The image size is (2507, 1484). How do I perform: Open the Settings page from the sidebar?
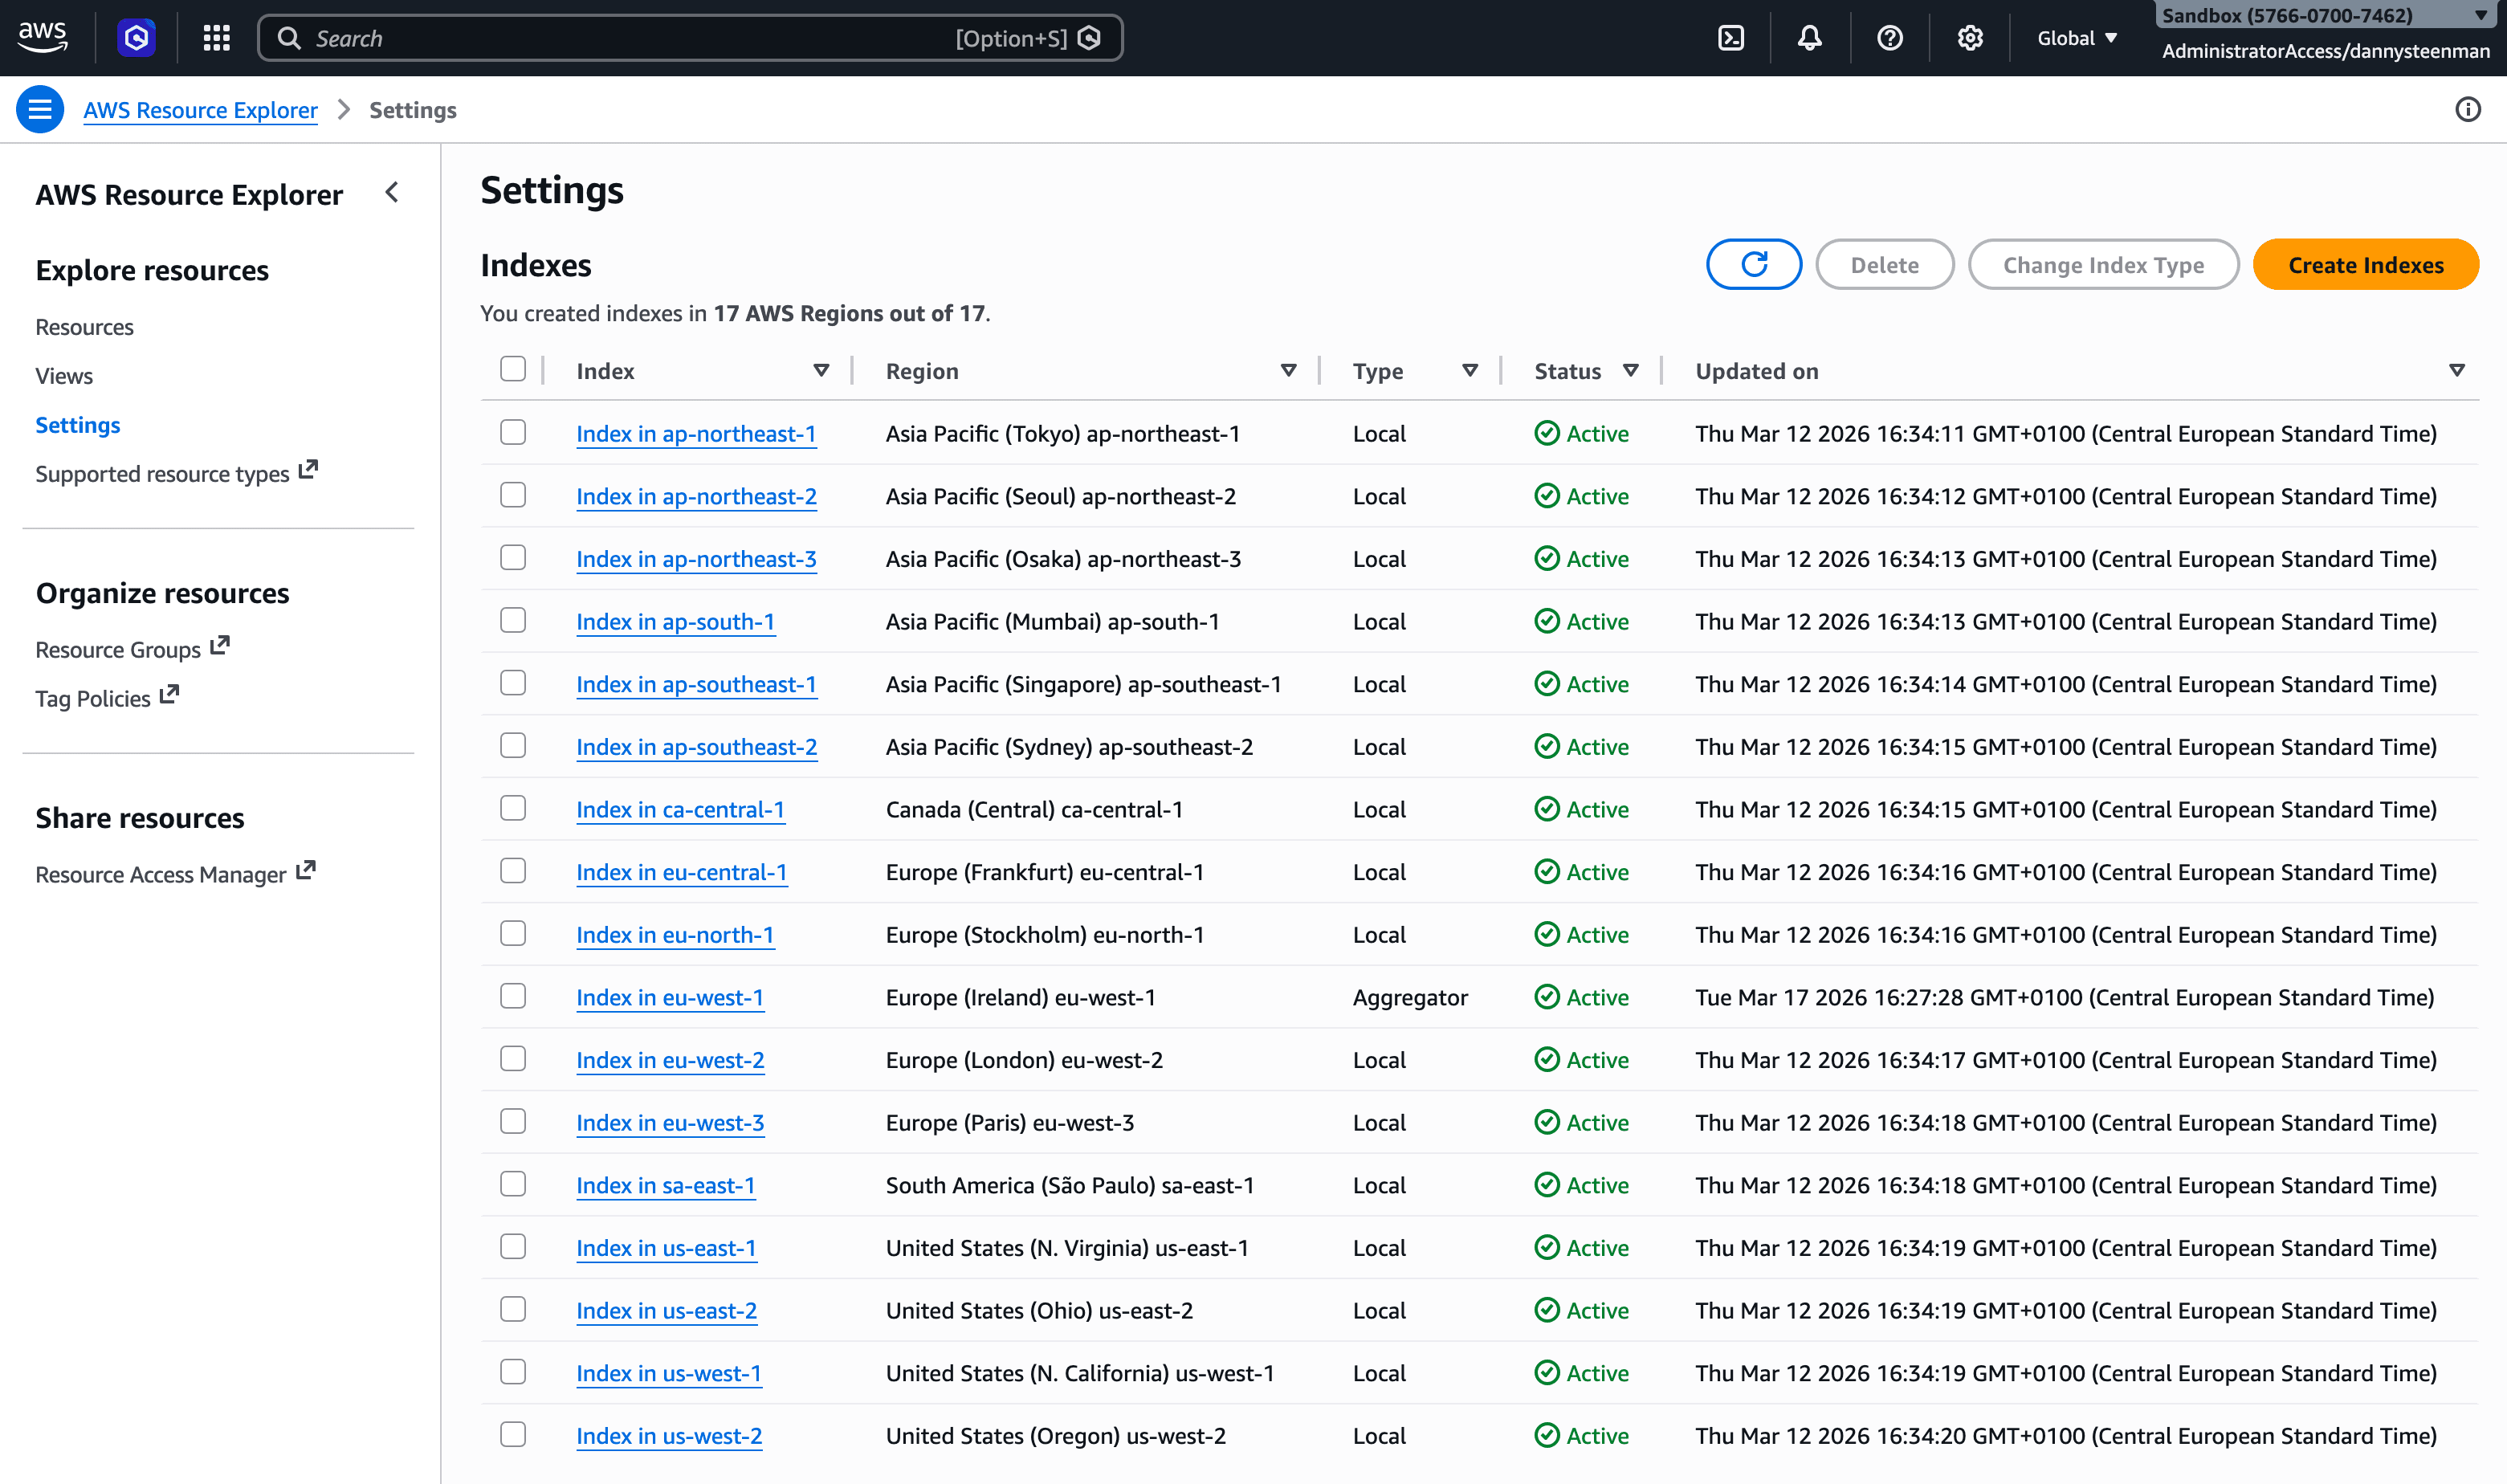coord(77,424)
